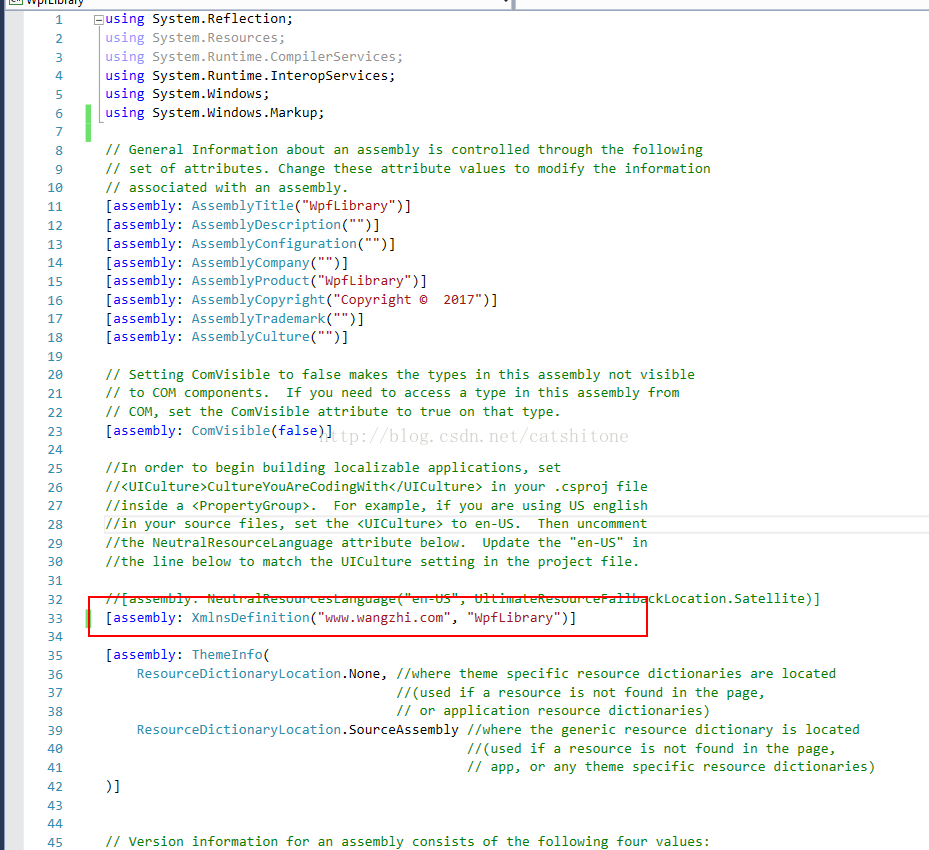Click the '//inside a <PropertyGroup>' comment line

[x=376, y=506]
